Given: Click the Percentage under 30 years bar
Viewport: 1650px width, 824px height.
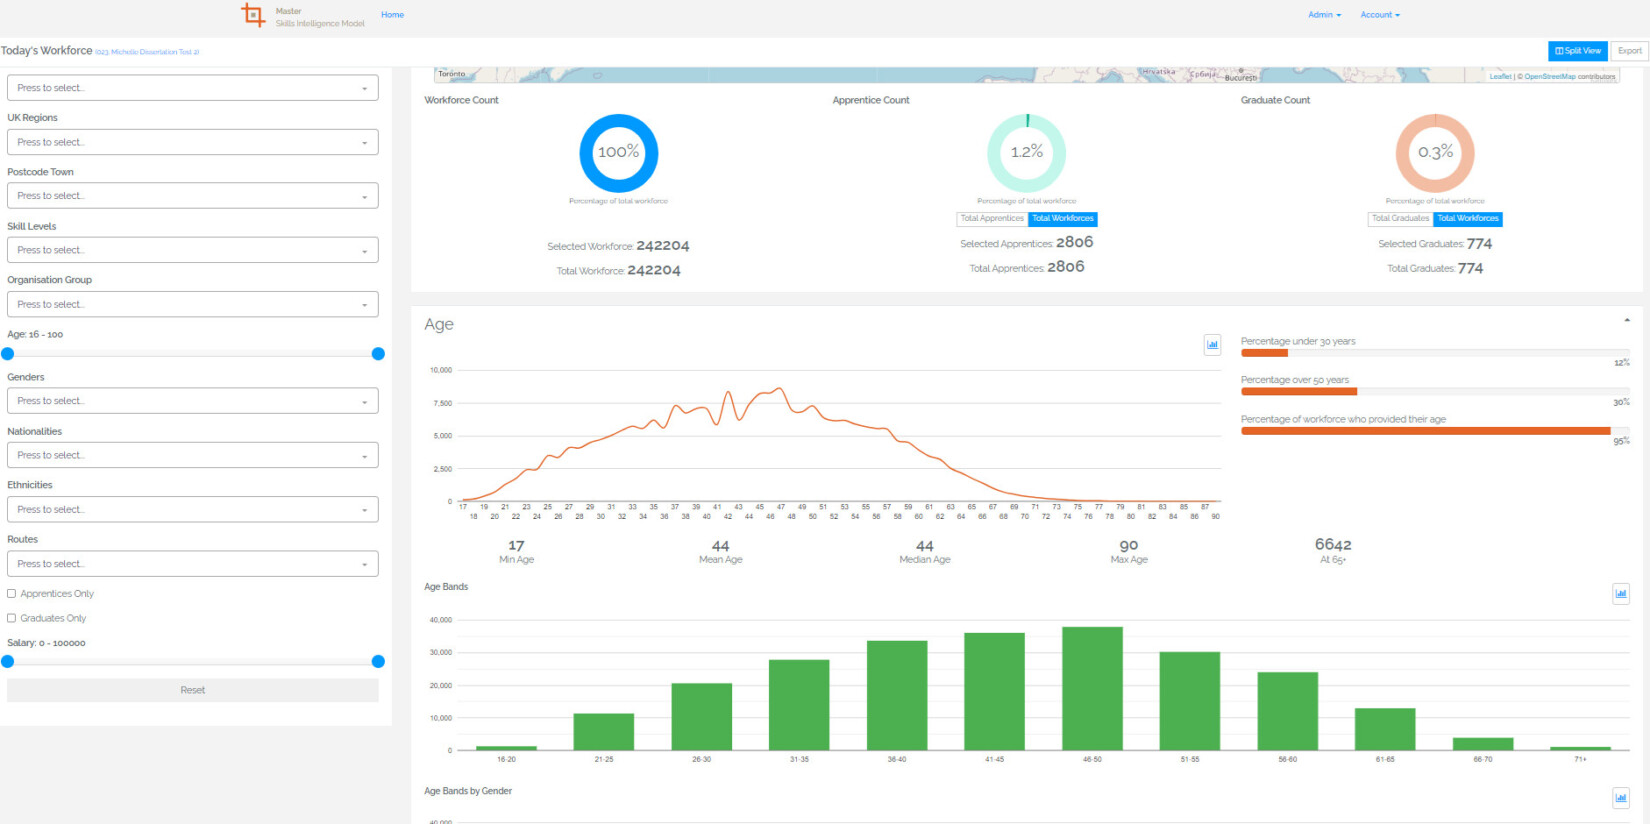Looking at the screenshot, I should point(1435,353).
